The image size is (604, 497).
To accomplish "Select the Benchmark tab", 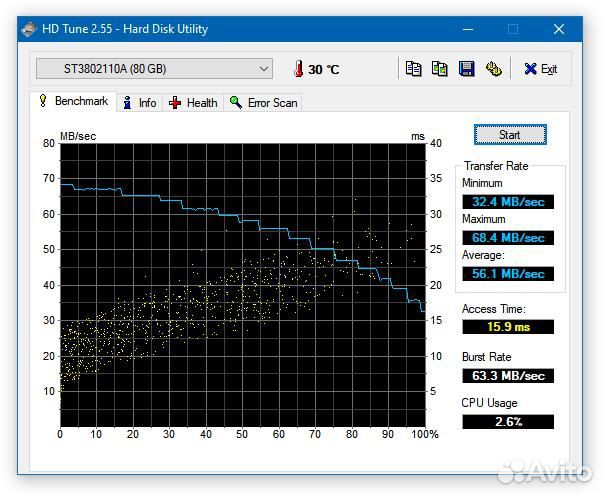I will coord(73,101).
